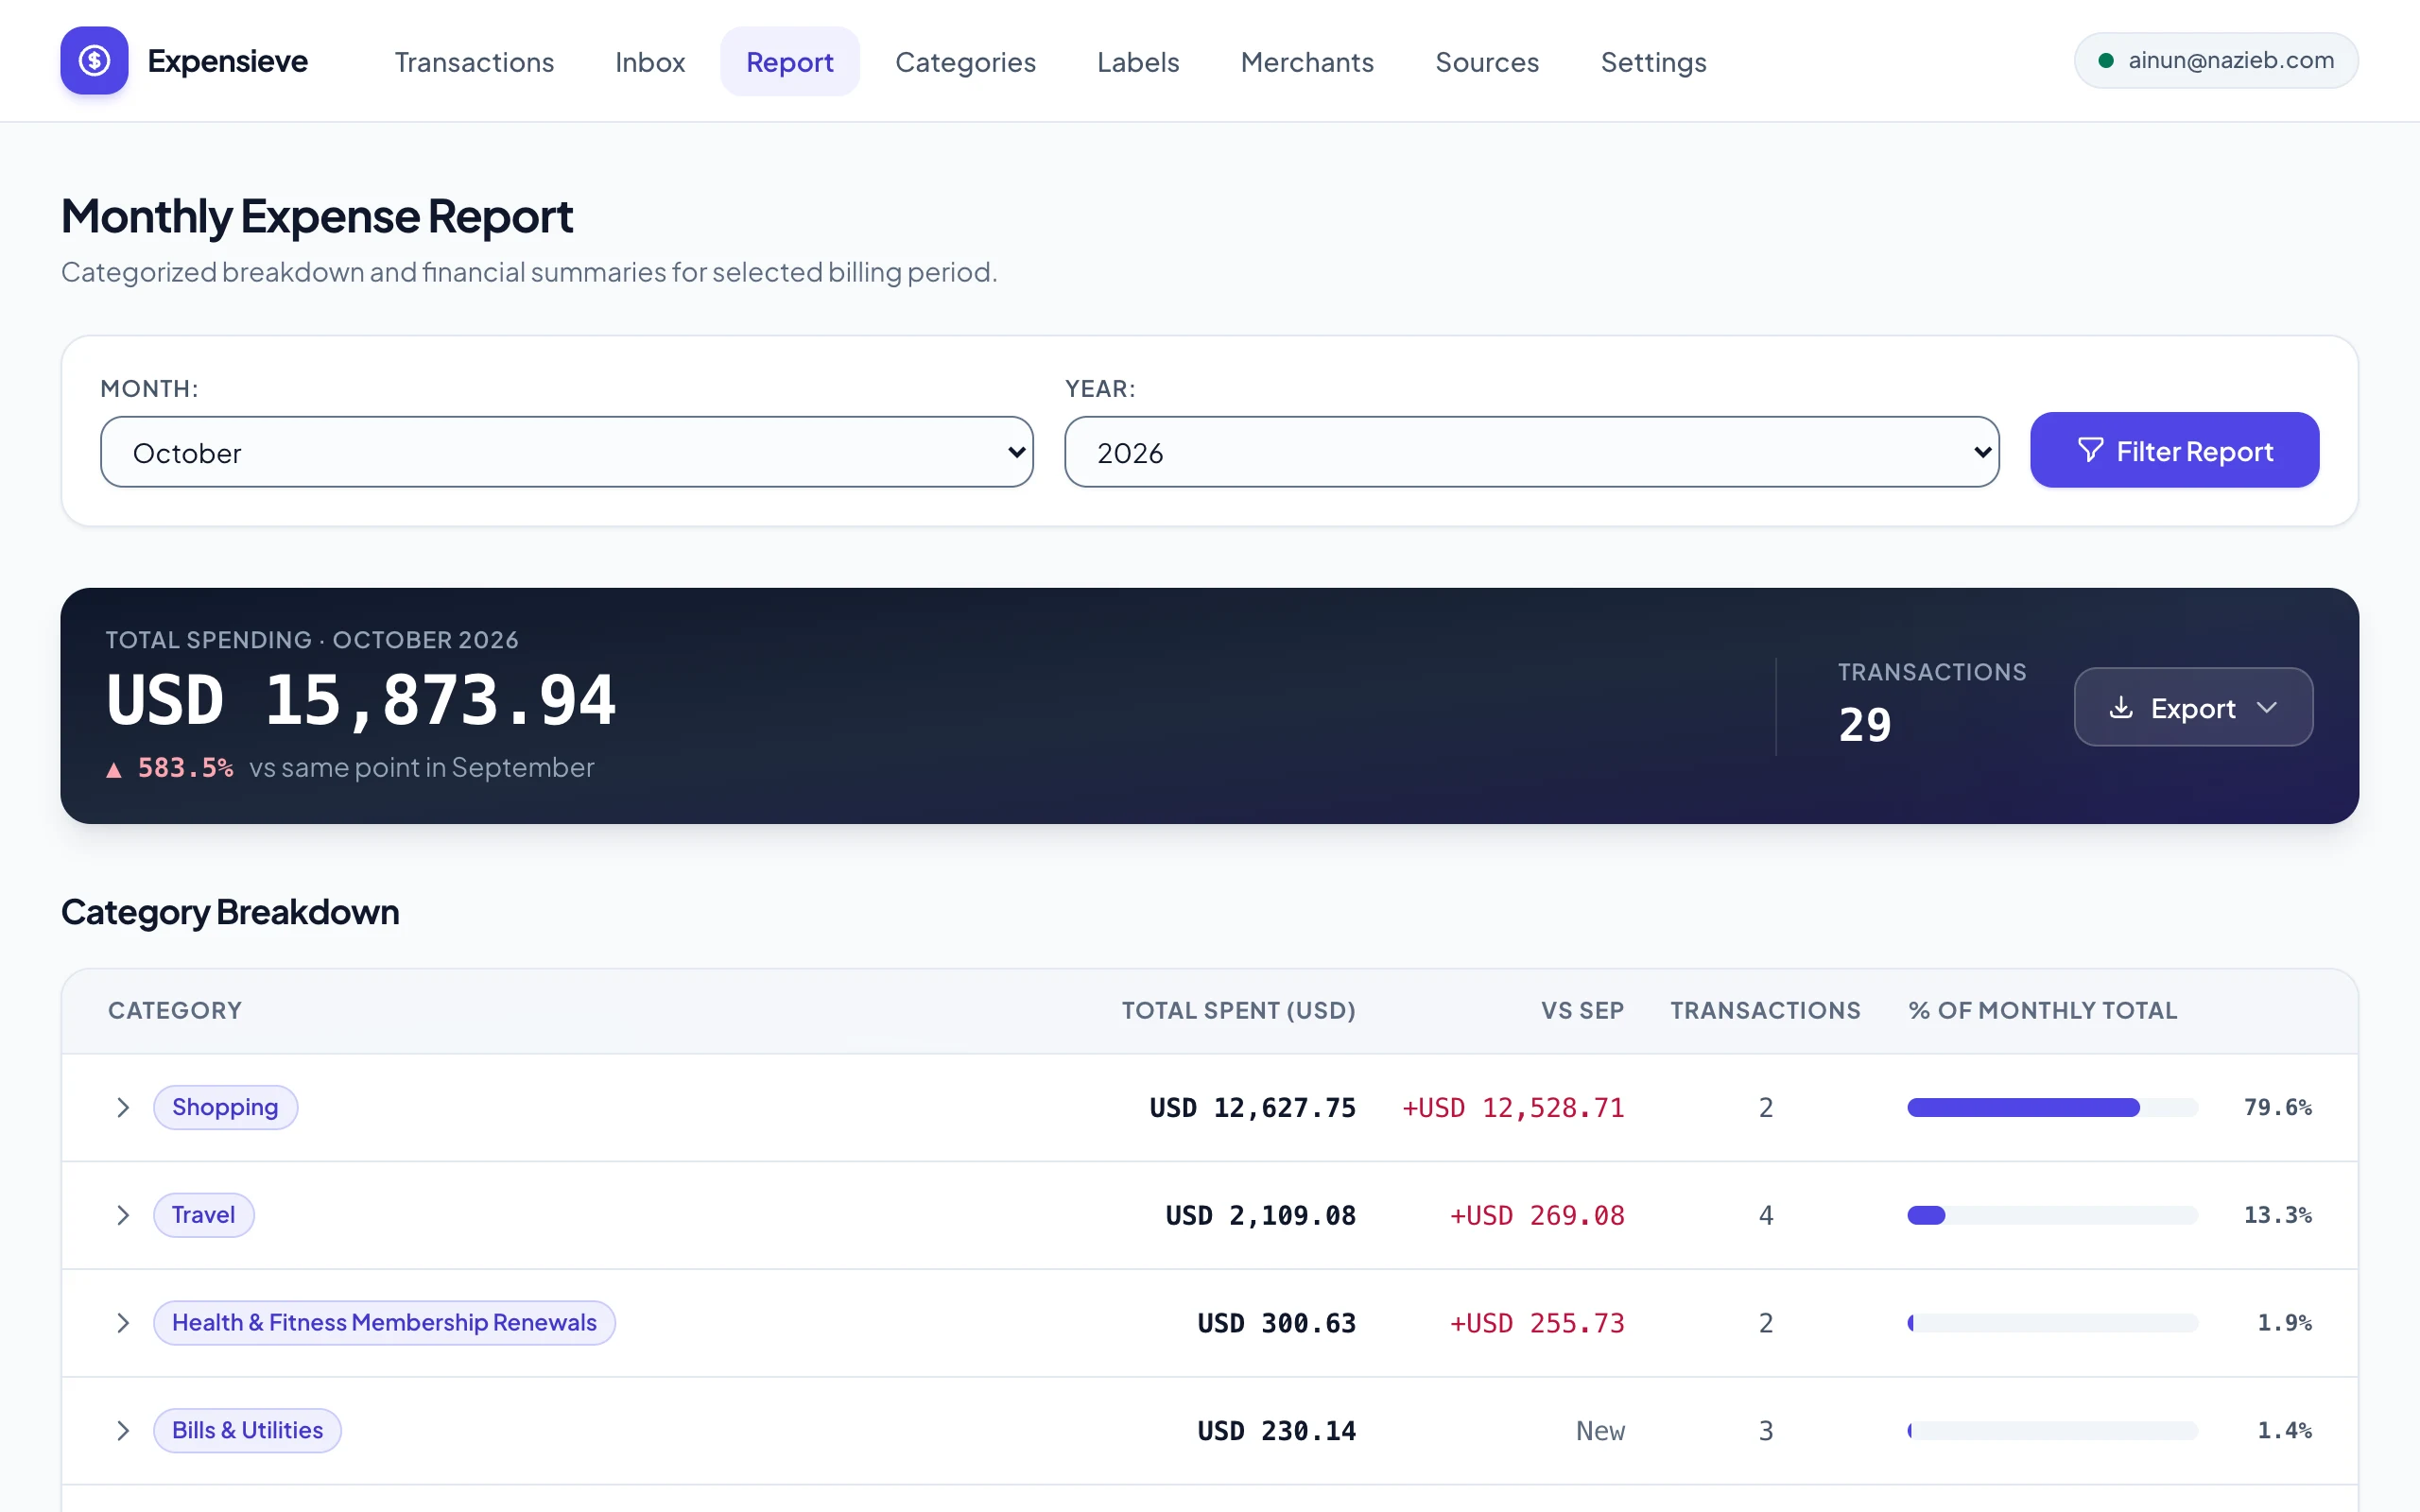2420x1512 pixels.
Task: Click the Expensieve brand name
Action: tap(227, 61)
